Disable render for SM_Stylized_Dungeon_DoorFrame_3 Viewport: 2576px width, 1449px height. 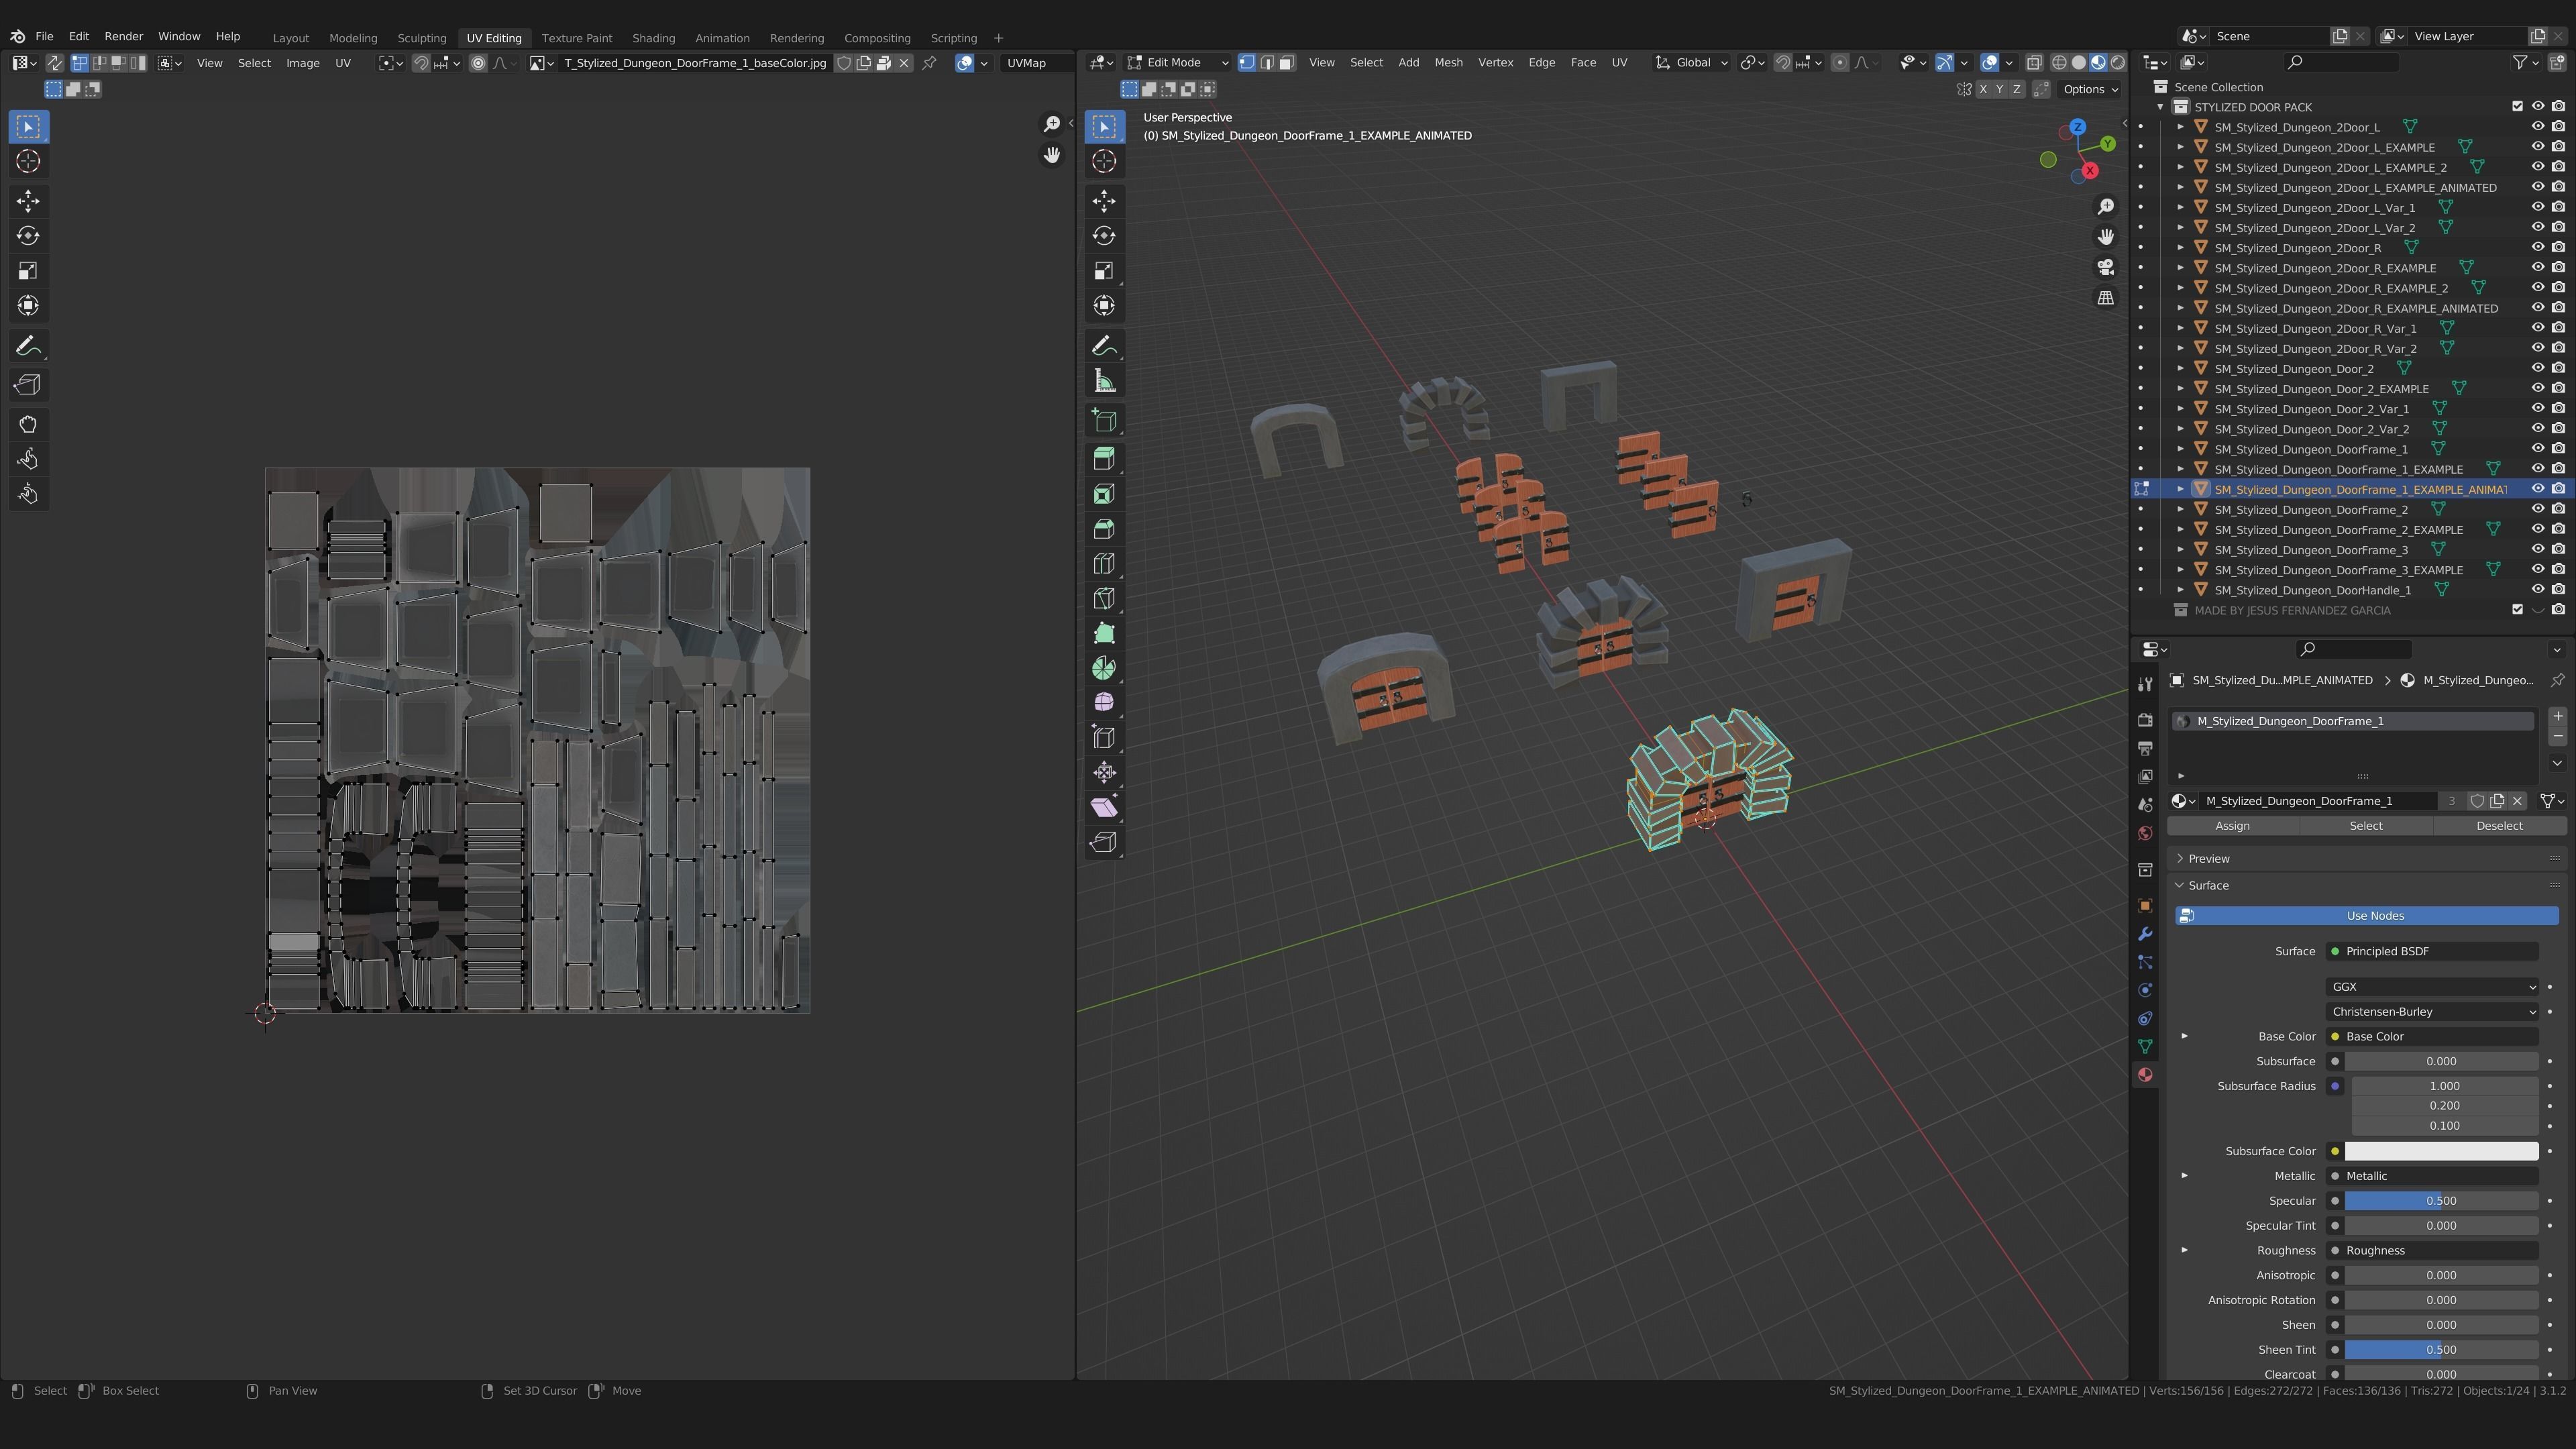point(2558,549)
